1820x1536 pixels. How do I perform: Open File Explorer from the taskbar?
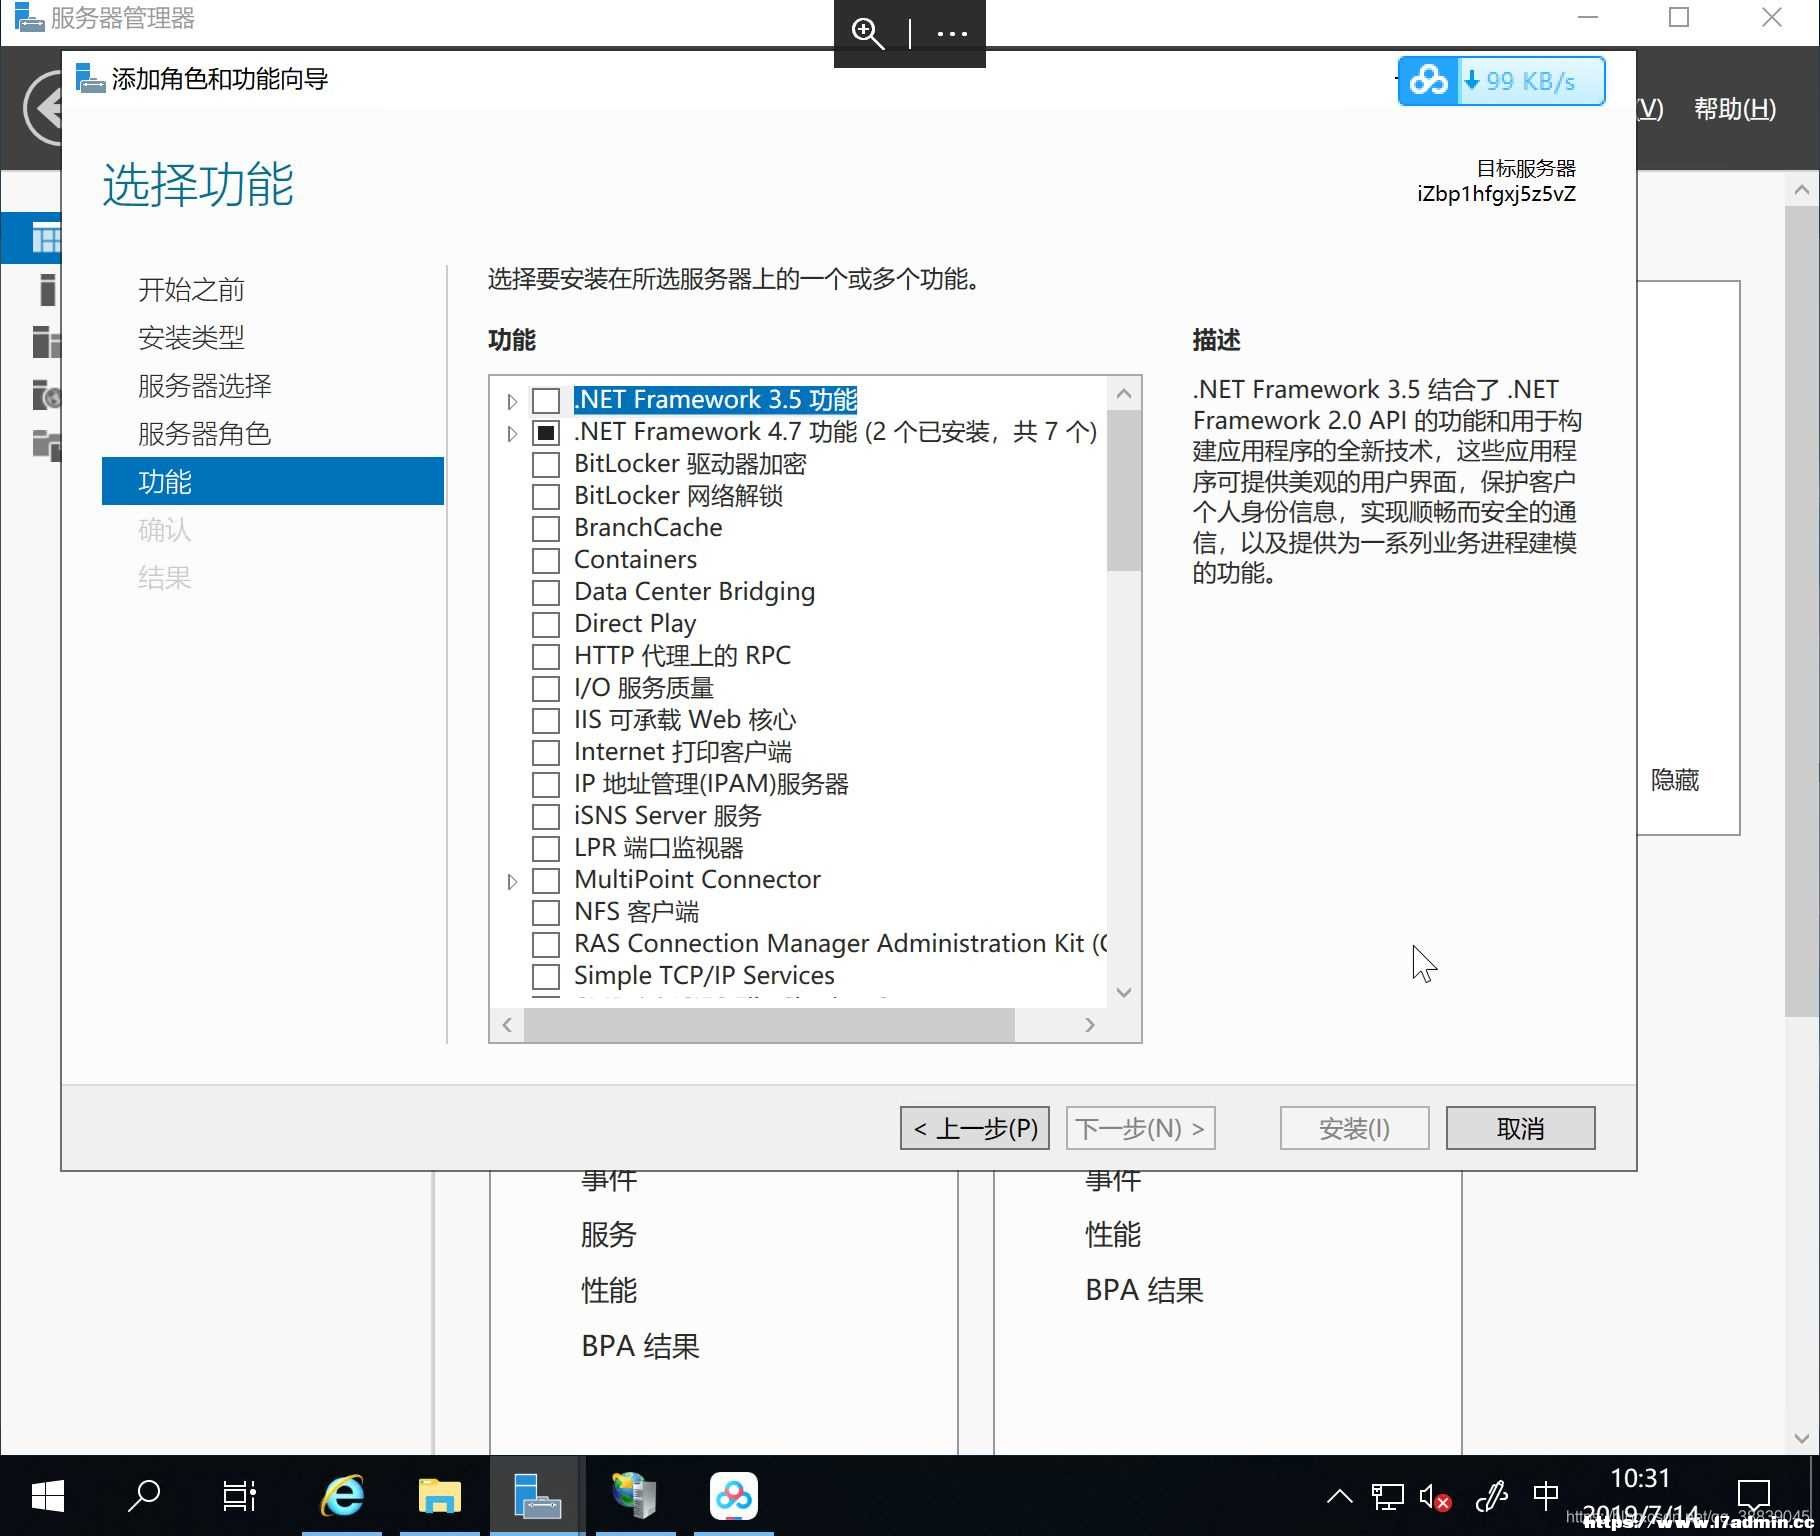(x=439, y=1496)
